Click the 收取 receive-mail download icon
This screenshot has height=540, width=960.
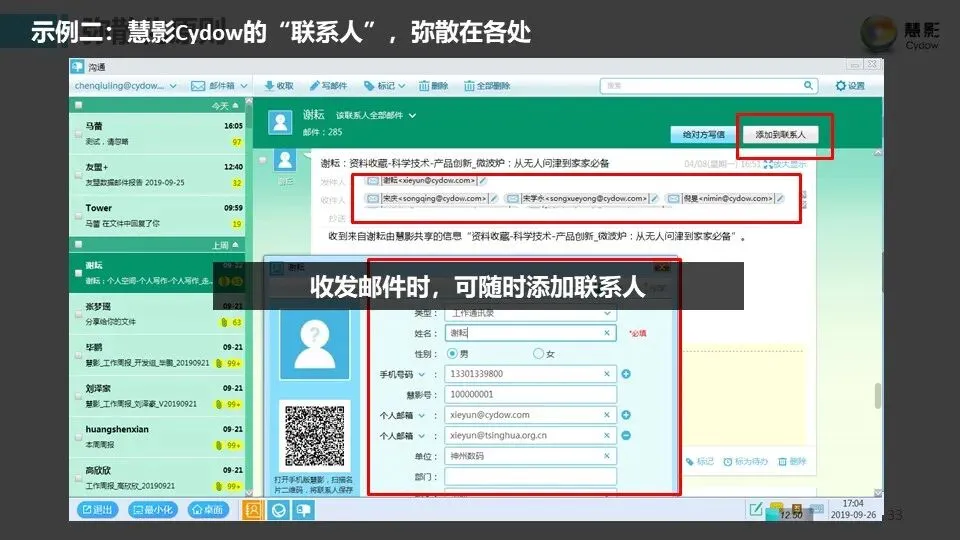pyautogui.click(x=269, y=86)
